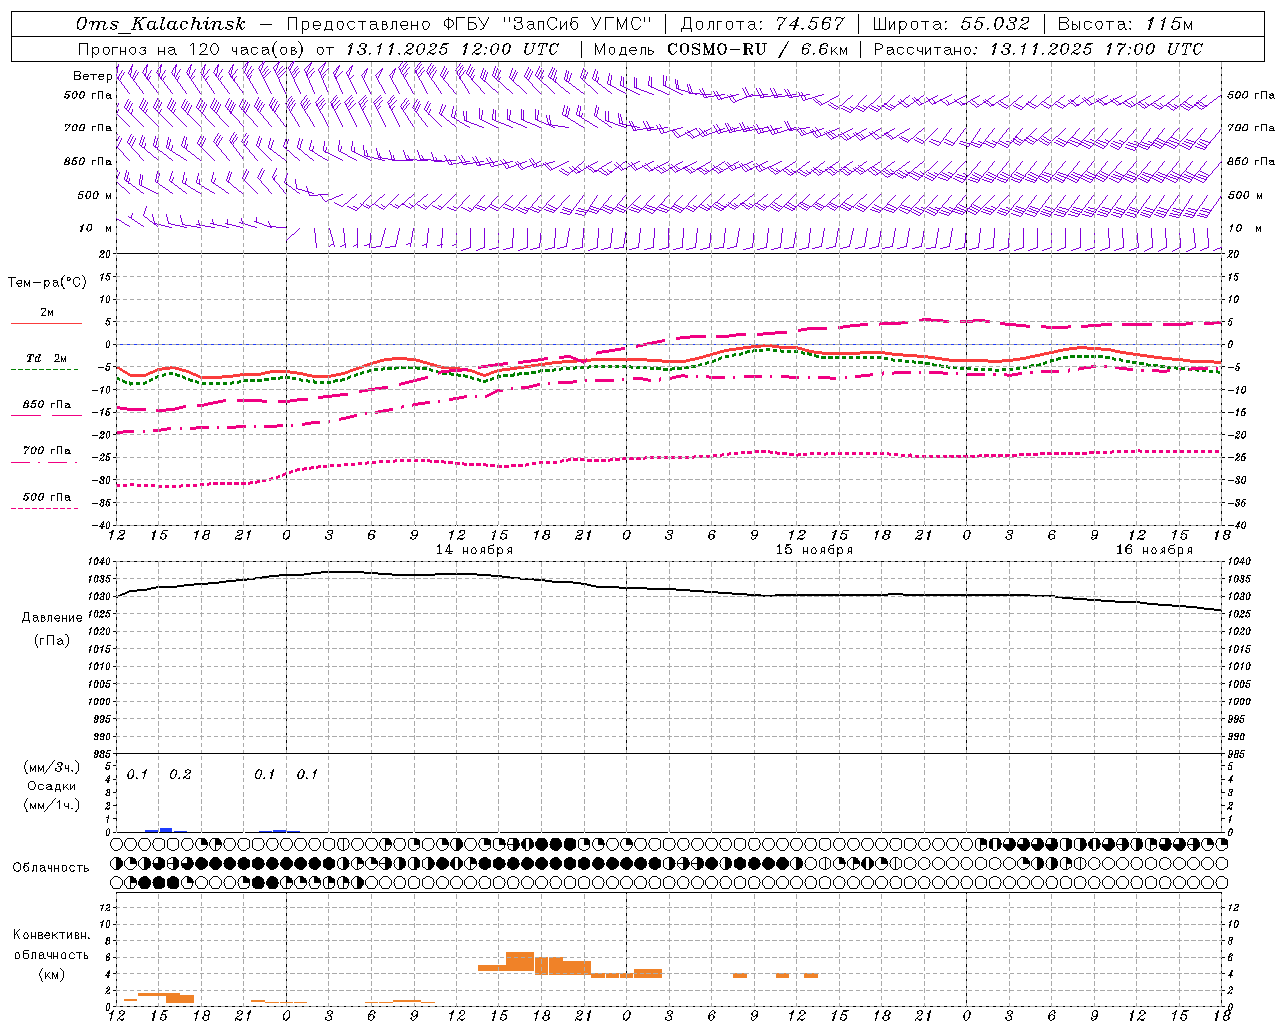Click the station name Oms_Kalachinsk in header
Viewport: 1280px width, 1024px height.
point(160,24)
